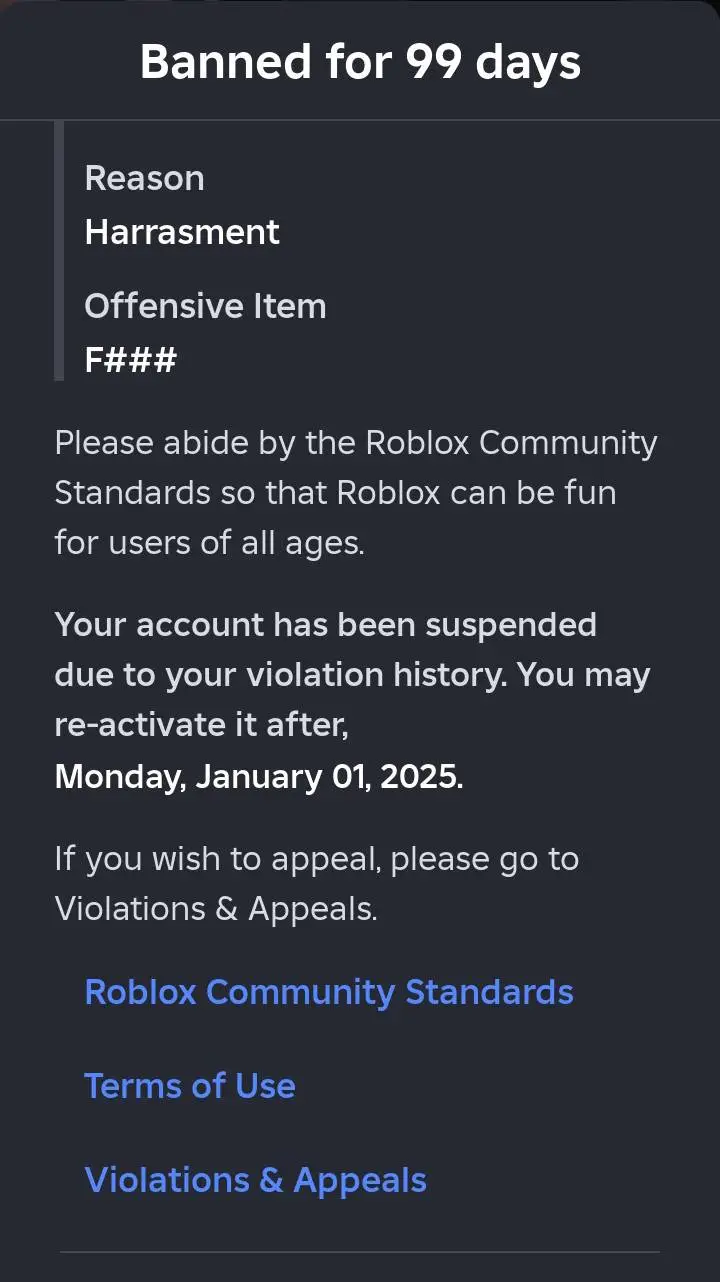Click the "for users of all ages" line
This screenshot has width=720, height=1282.
(x=208, y=543)
